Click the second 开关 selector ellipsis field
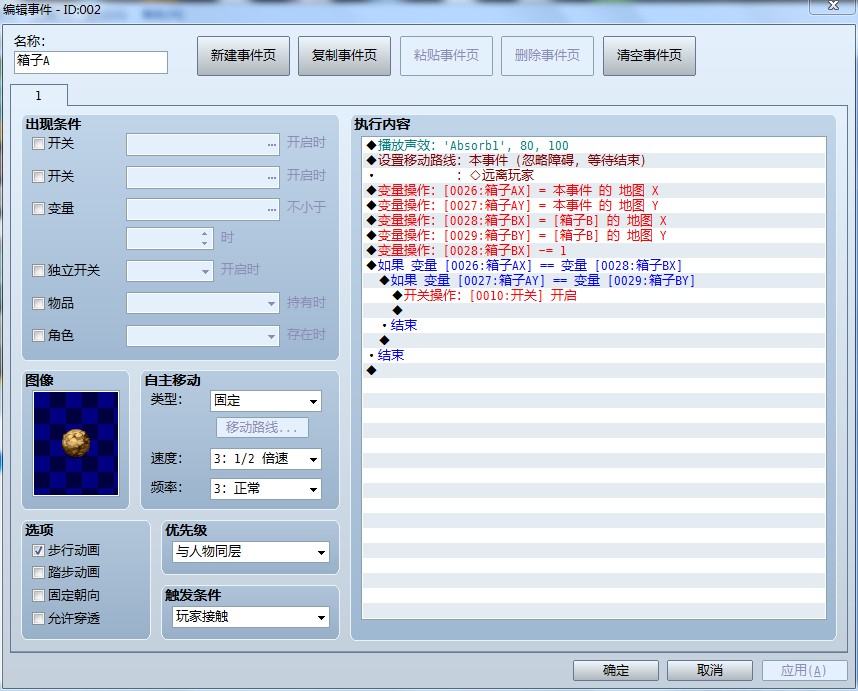Screen dimensions: 858x691 coord(203,177)
